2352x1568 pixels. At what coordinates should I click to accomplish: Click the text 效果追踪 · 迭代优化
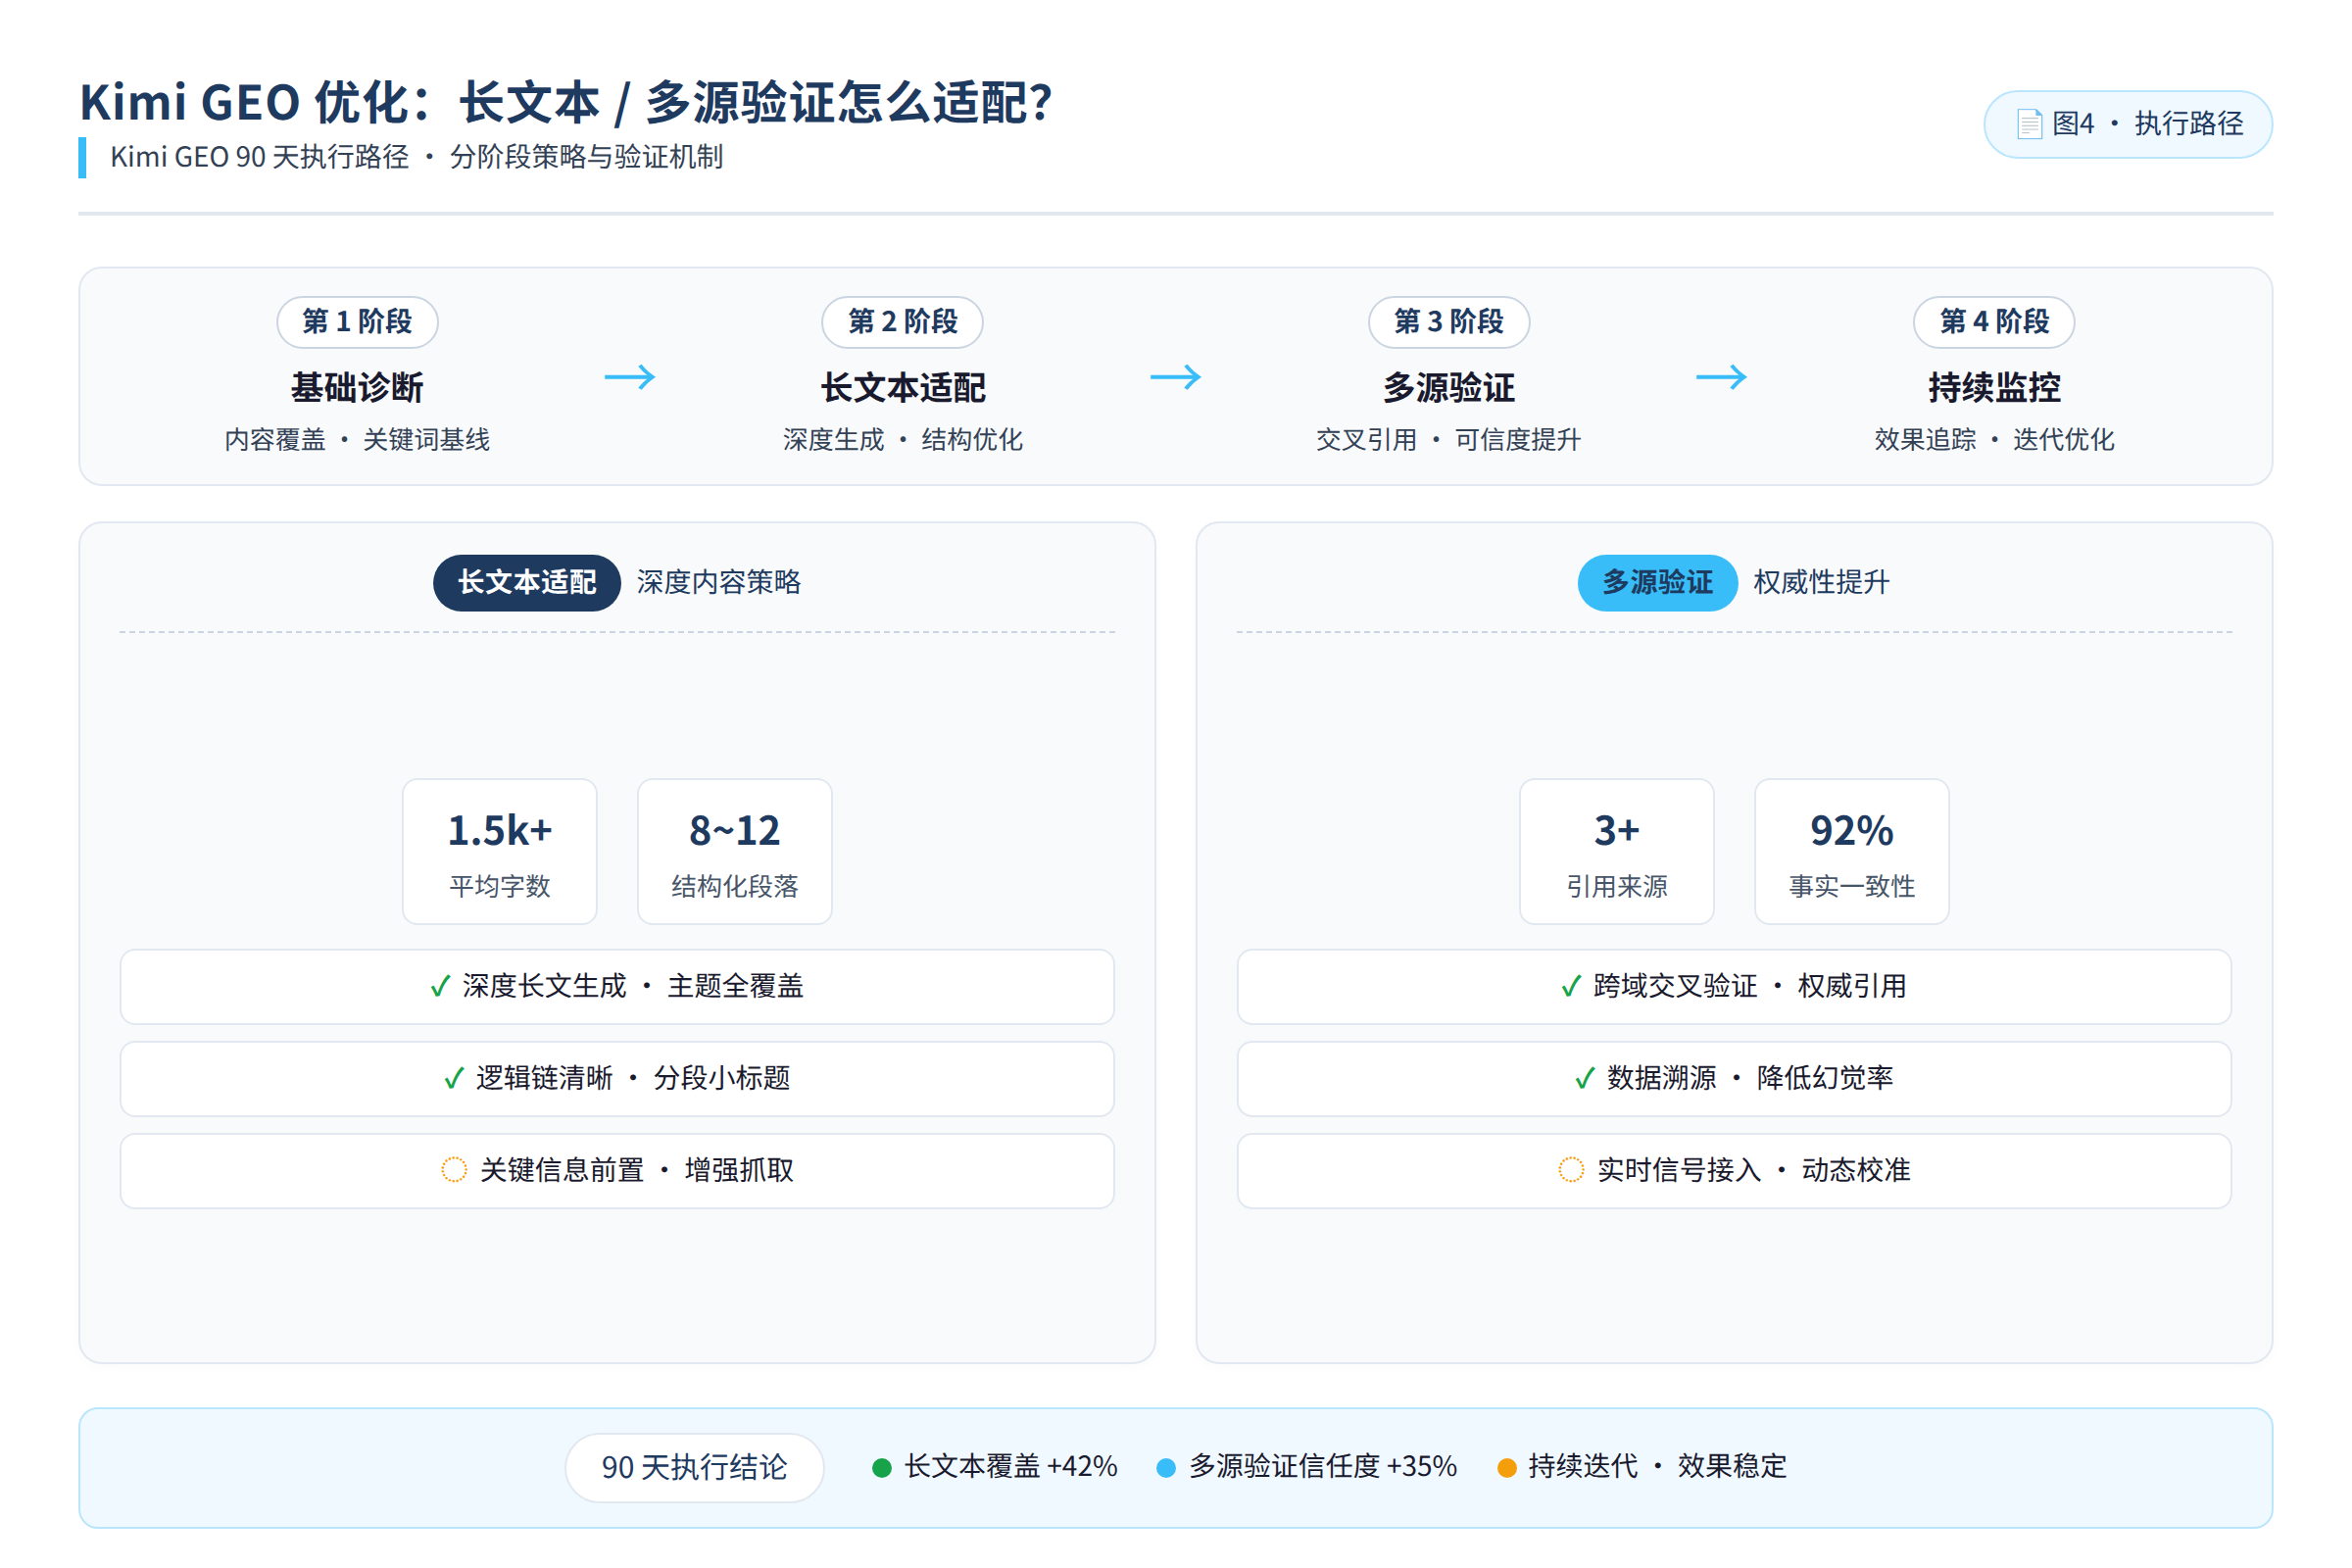point(1995,440)
